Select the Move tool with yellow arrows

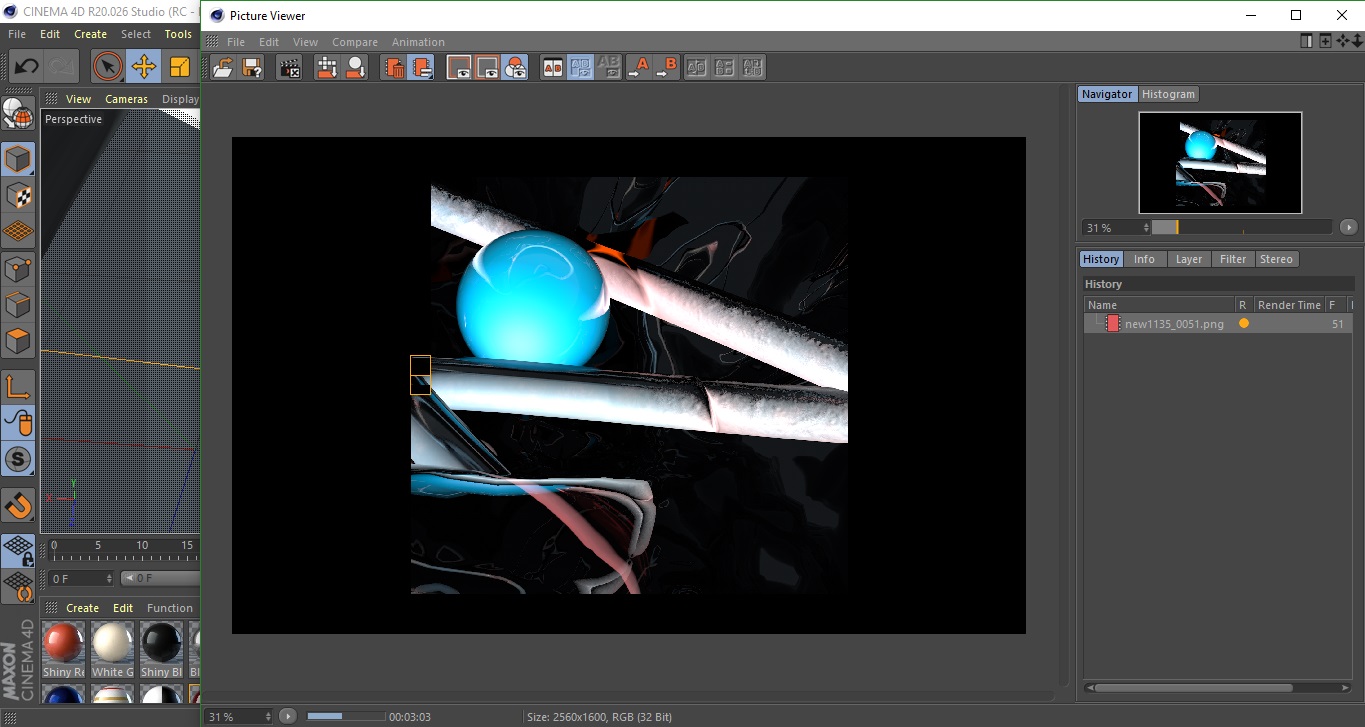144,67
